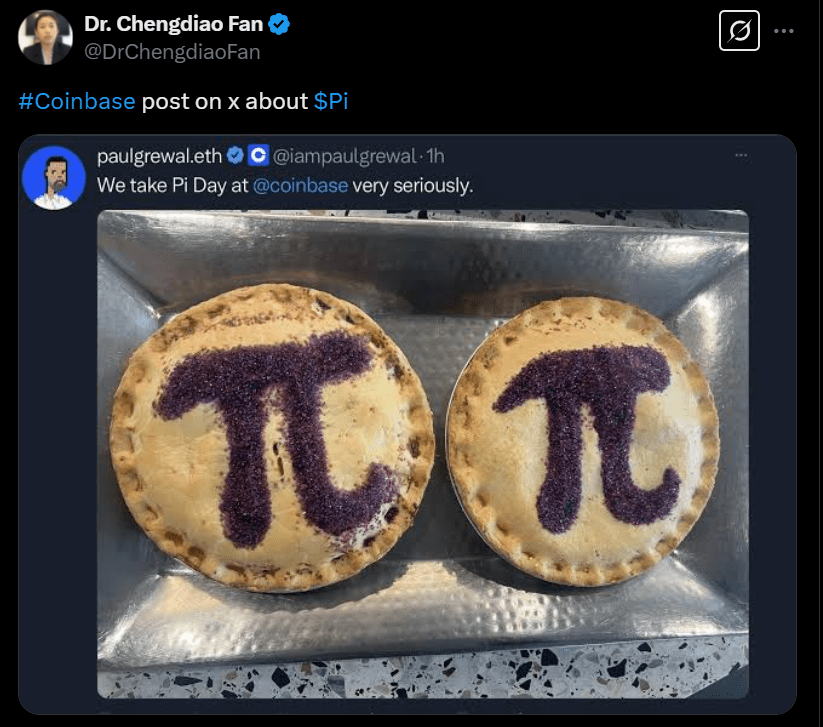Click paulgrewal.eth's avatar in quoted post
823x727 pixels.
pyautogui.click(x=53, y=178)
